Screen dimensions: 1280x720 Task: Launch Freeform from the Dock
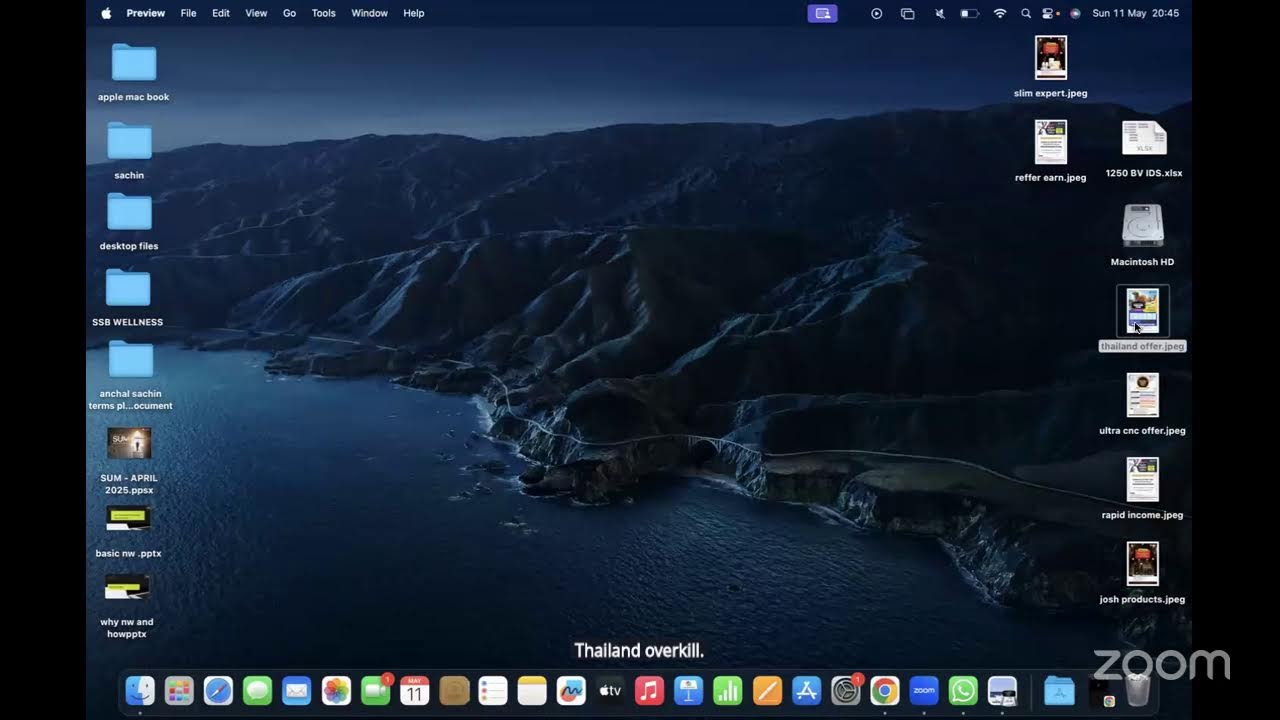571,690
